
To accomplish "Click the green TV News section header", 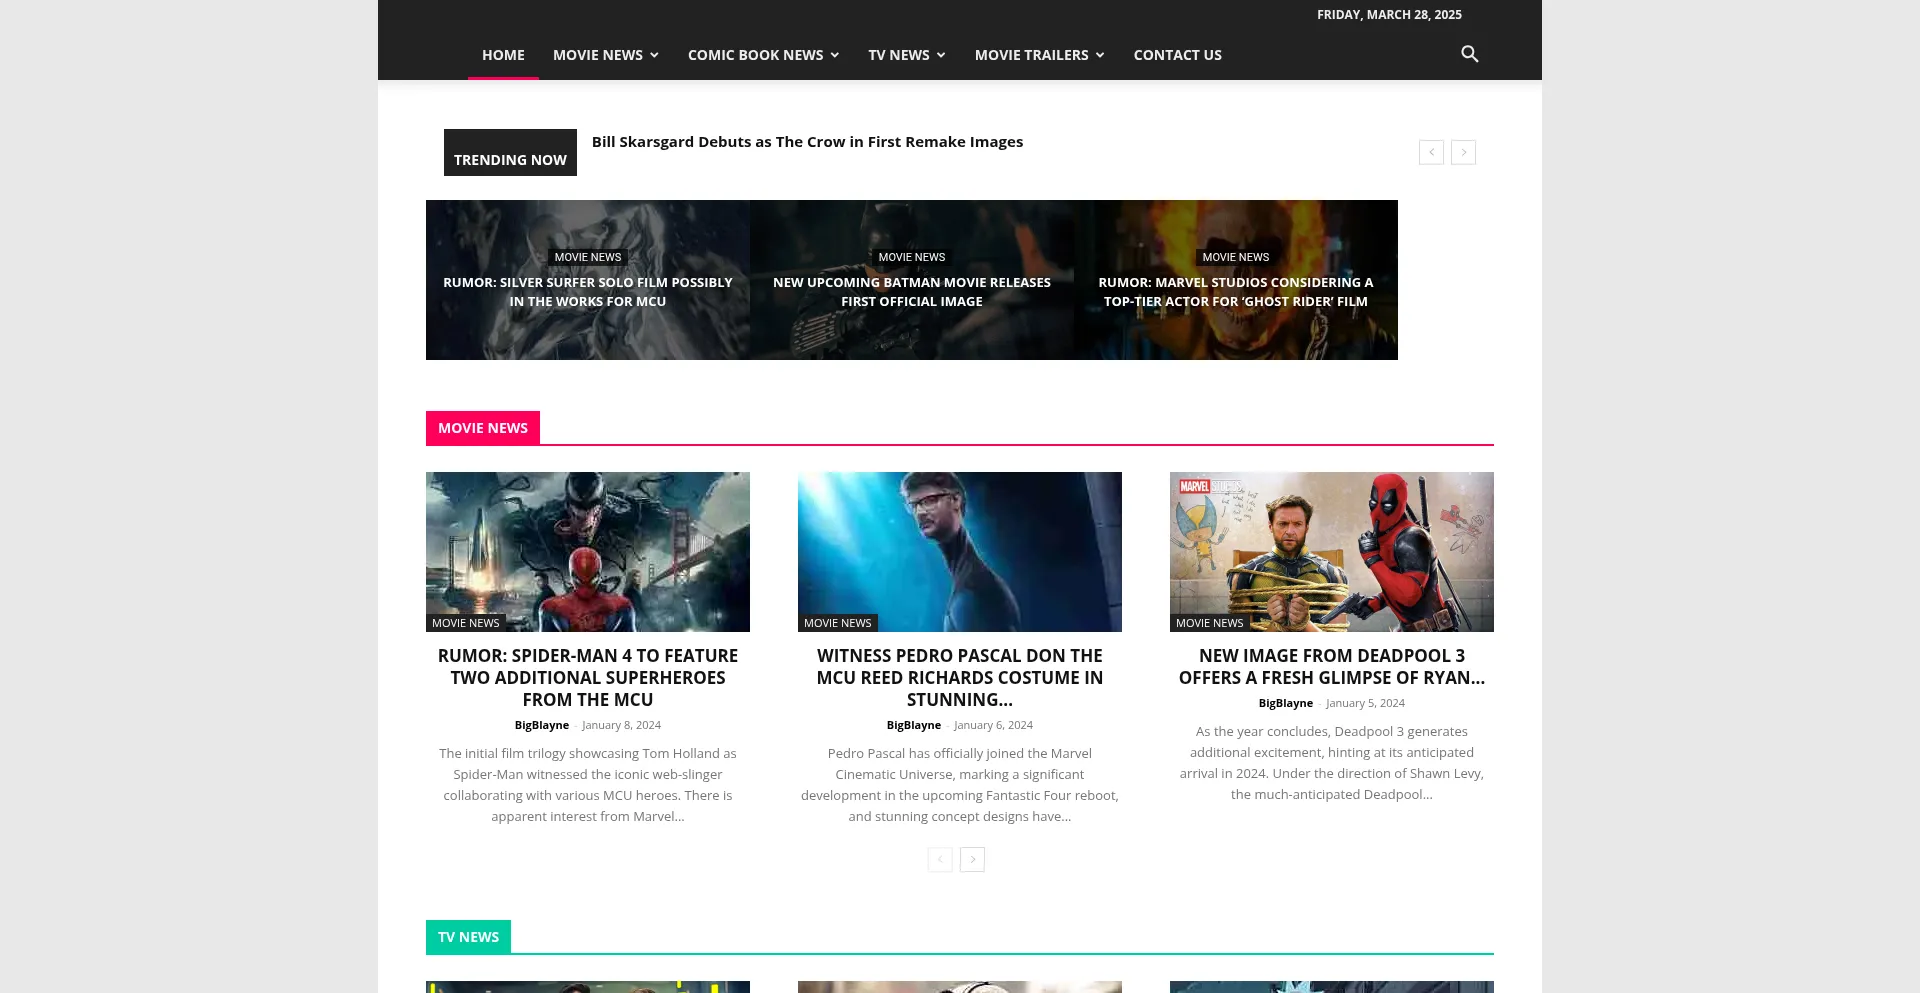I will click(x=468, y=937).
